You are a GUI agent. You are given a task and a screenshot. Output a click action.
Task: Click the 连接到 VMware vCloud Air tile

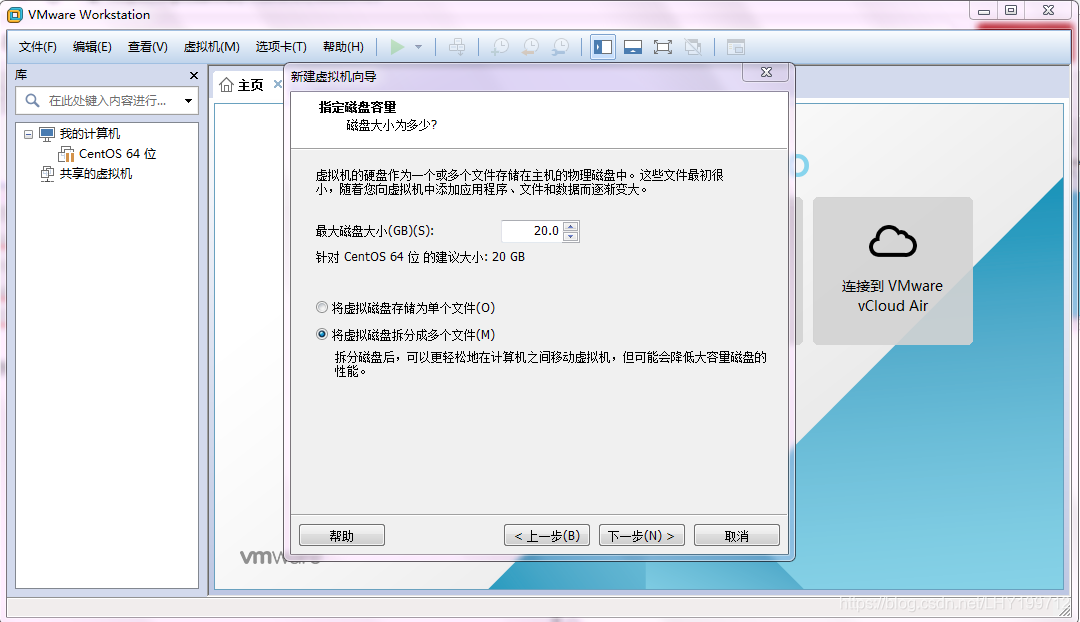click(x=893, y=271)
